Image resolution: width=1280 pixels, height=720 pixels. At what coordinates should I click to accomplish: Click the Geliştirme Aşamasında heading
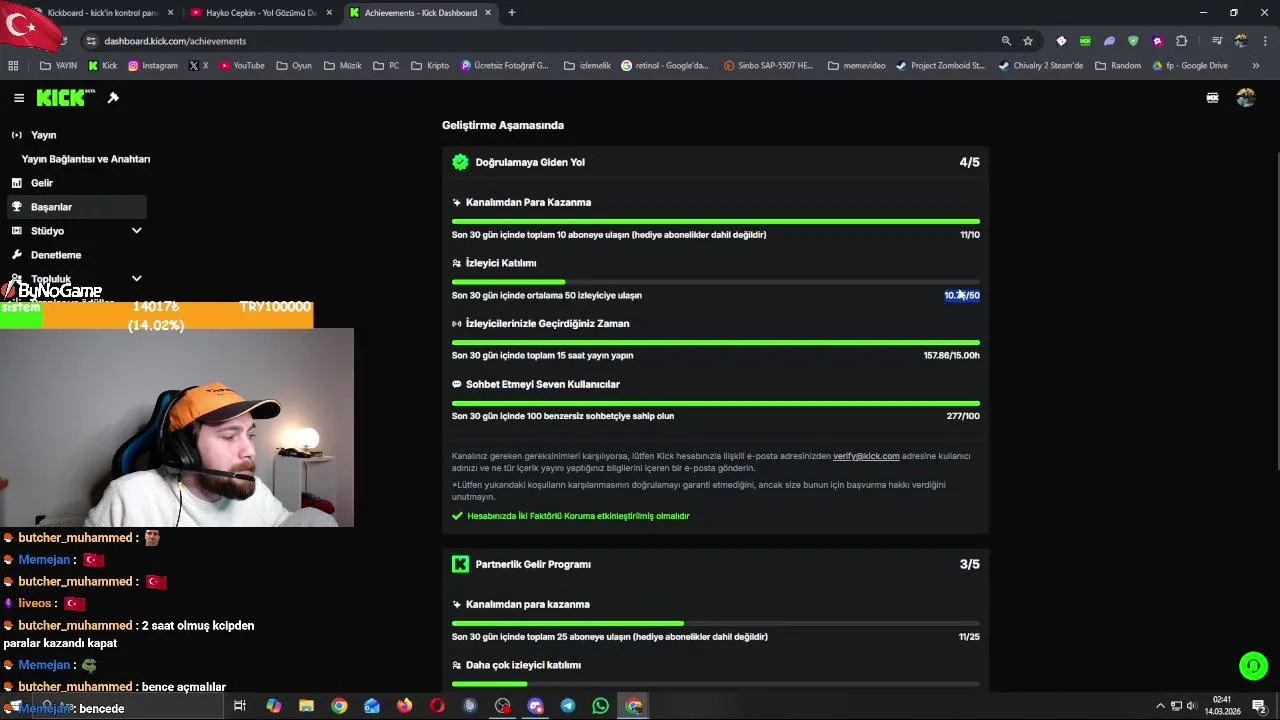(x=503, y=125)
